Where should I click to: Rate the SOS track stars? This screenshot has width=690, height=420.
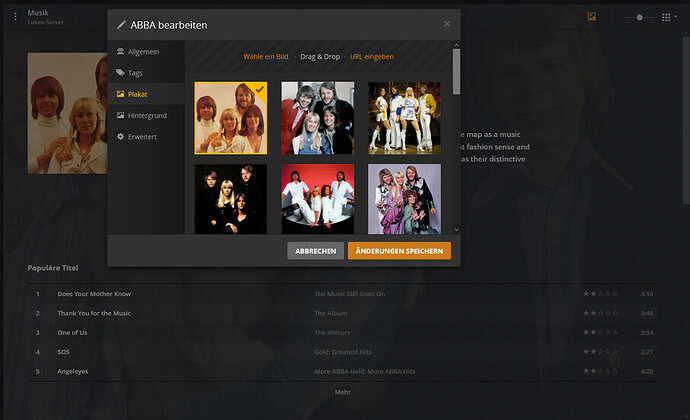click(601, 352)
